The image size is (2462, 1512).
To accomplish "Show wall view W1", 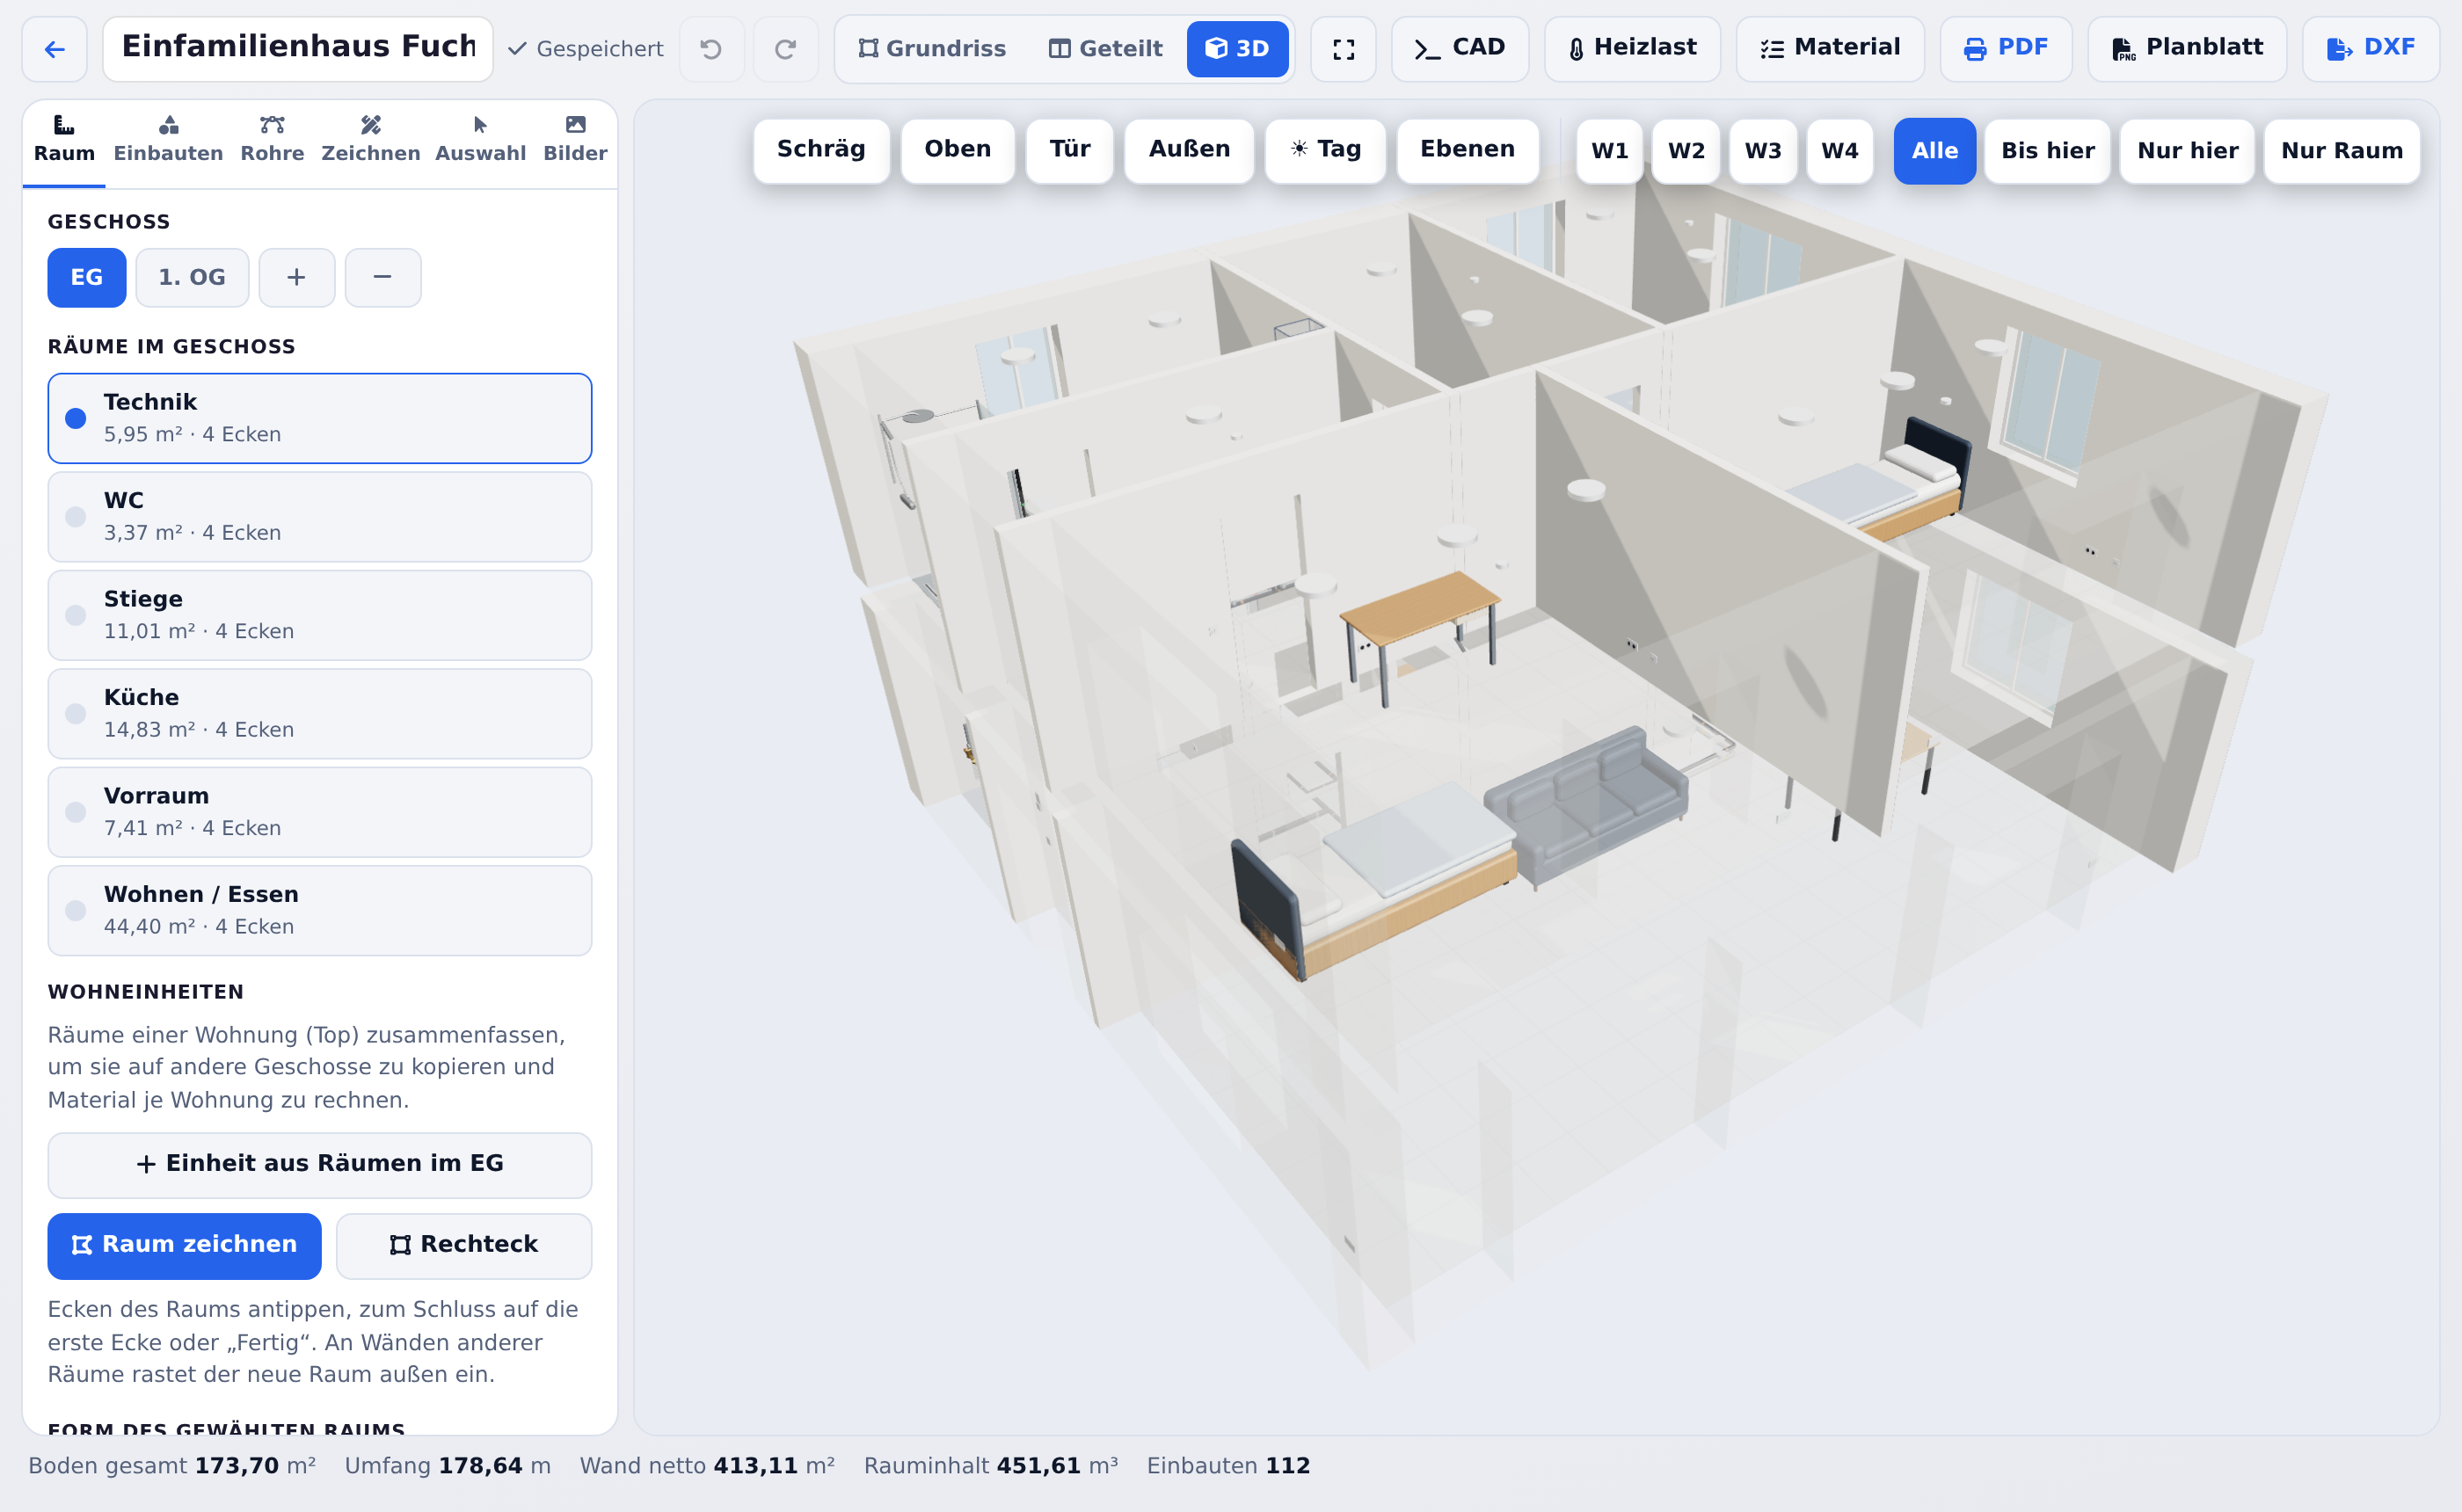I will [x=1609, y=151].
